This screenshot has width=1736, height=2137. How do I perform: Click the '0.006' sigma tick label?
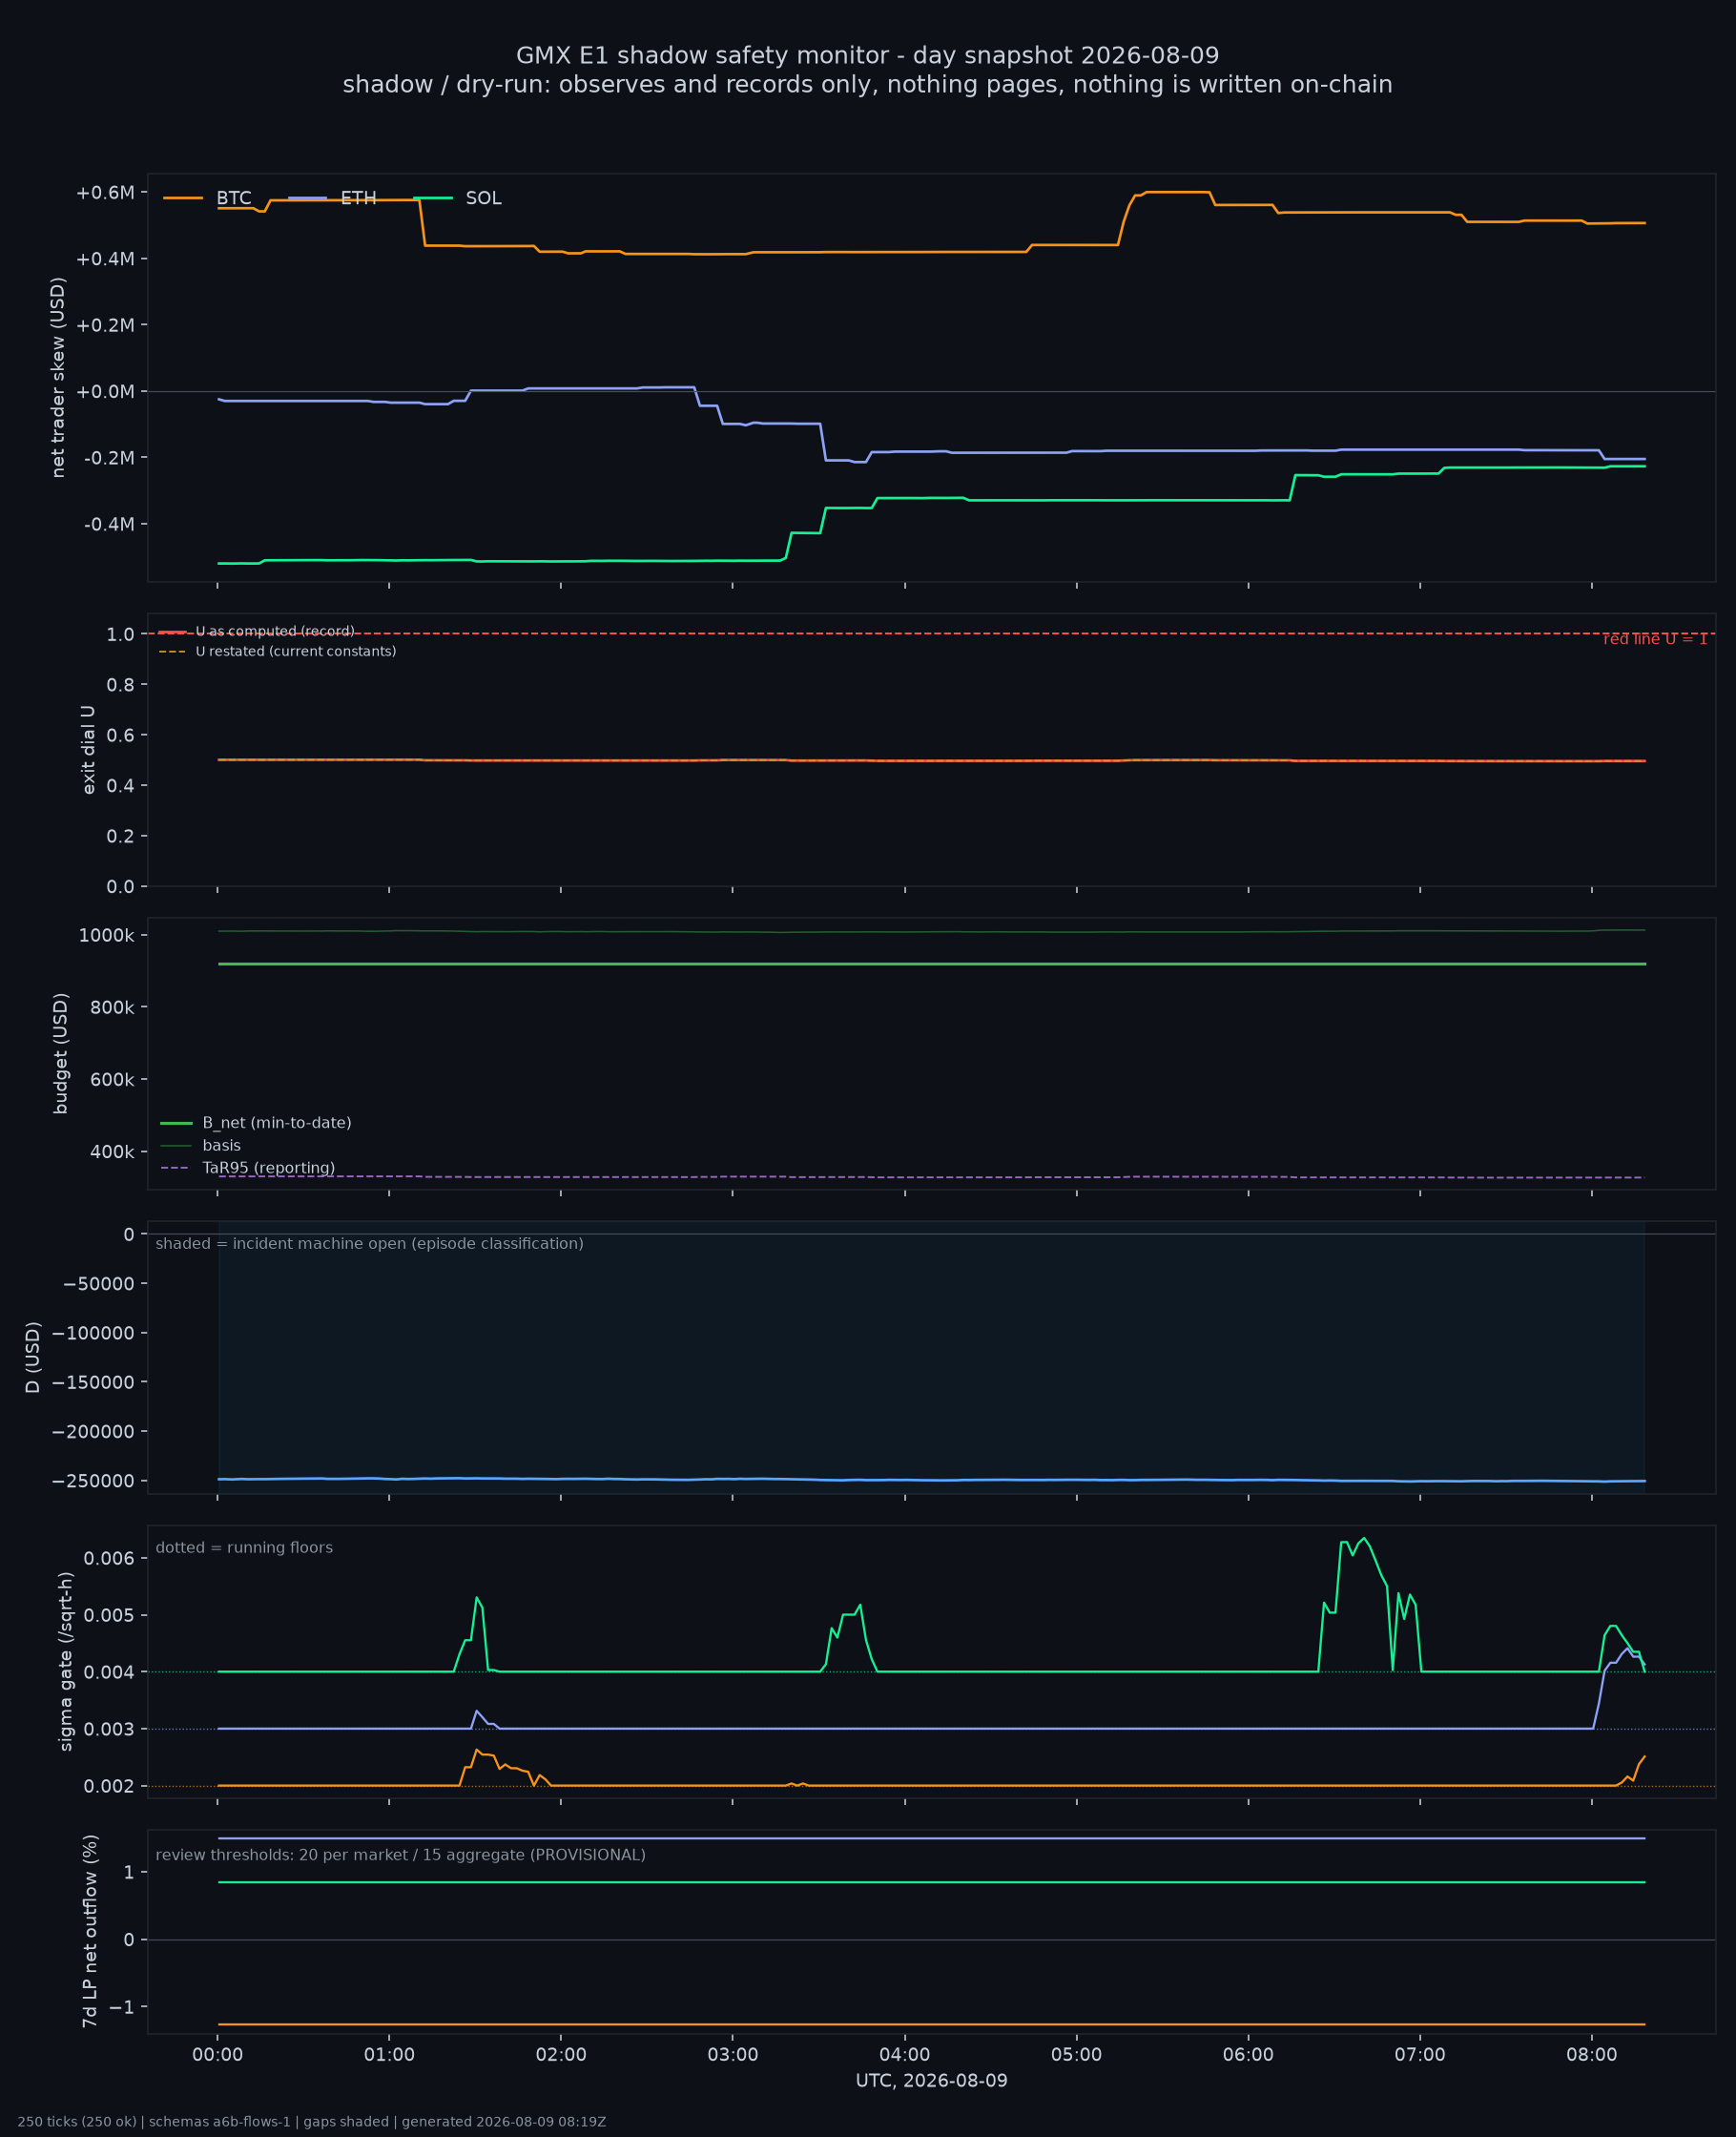pyautogui.click(x=109, y=1558)
